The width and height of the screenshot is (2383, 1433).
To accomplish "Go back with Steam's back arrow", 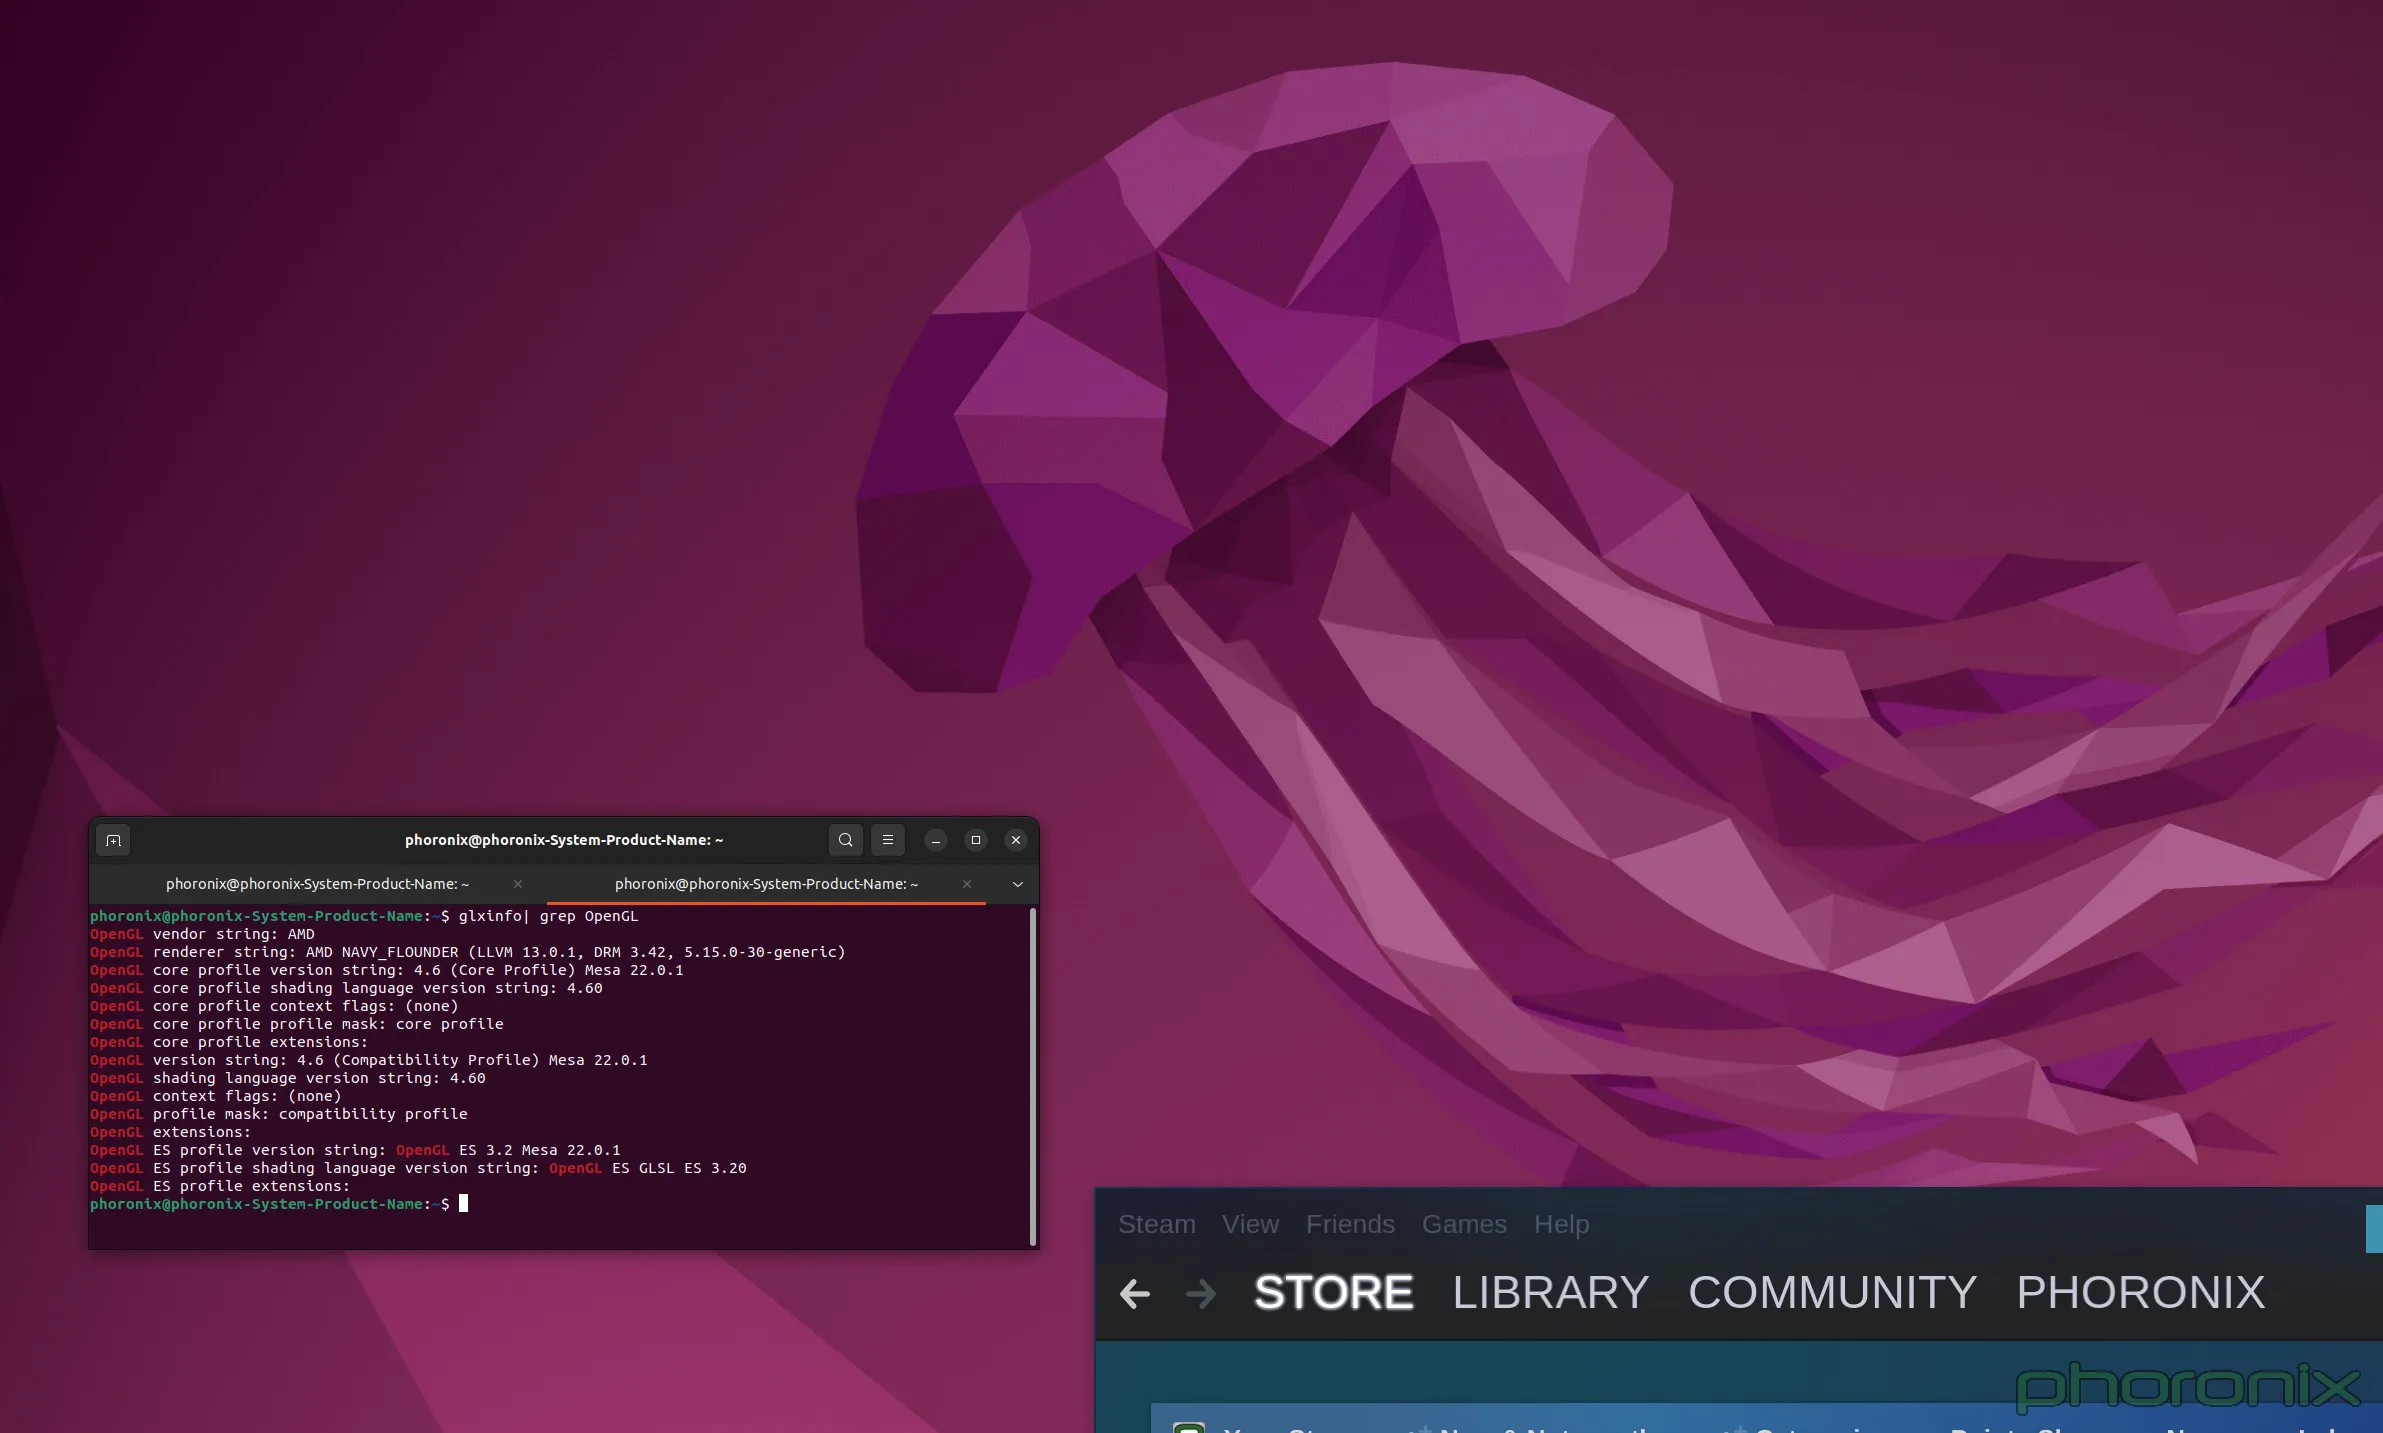I will pyautogui.click(x=1135, y=1293).
